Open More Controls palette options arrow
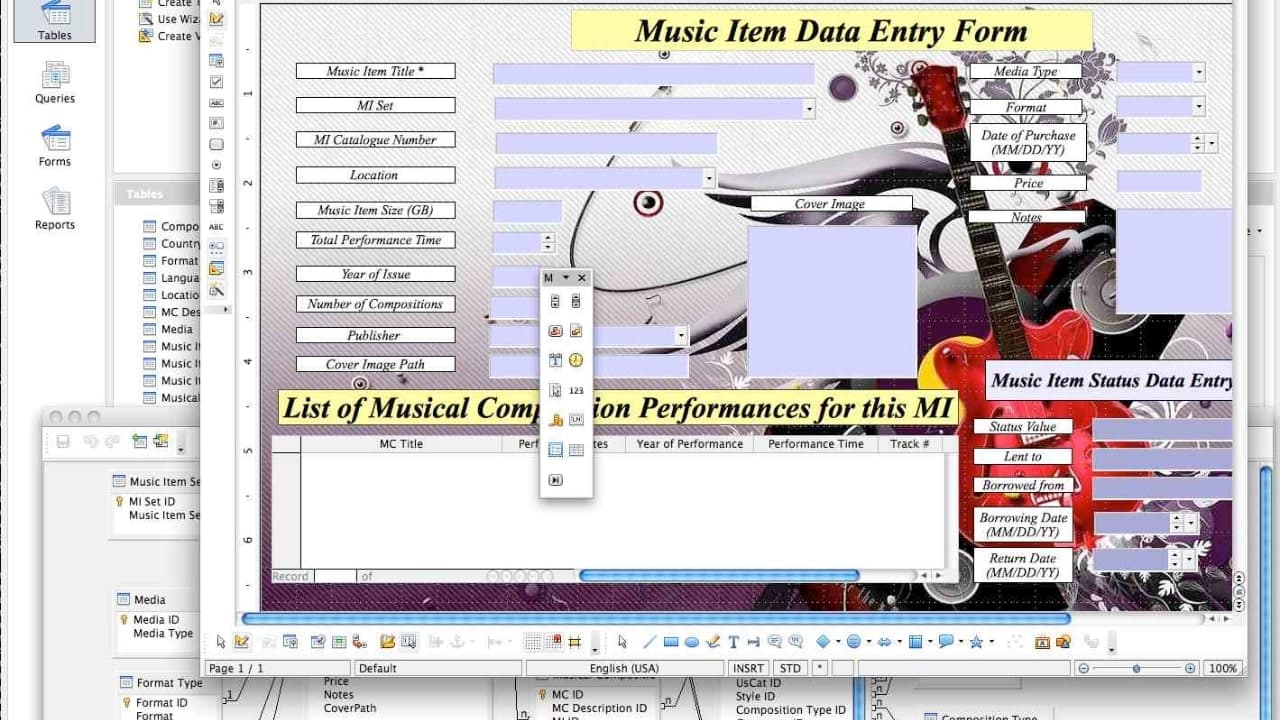 [565, 278]
